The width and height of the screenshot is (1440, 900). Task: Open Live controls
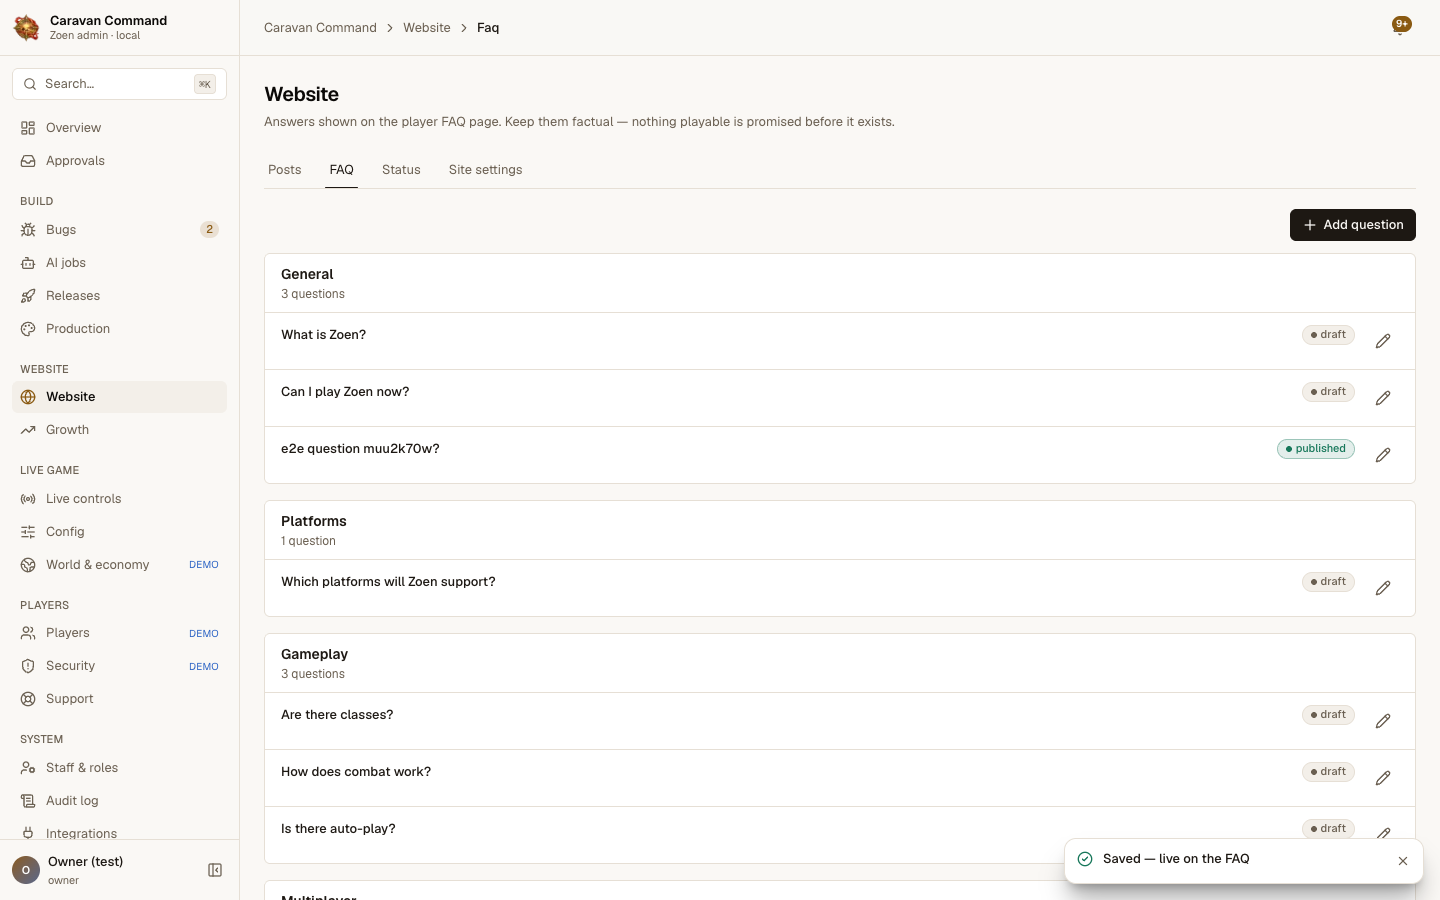tap(119, 499)
